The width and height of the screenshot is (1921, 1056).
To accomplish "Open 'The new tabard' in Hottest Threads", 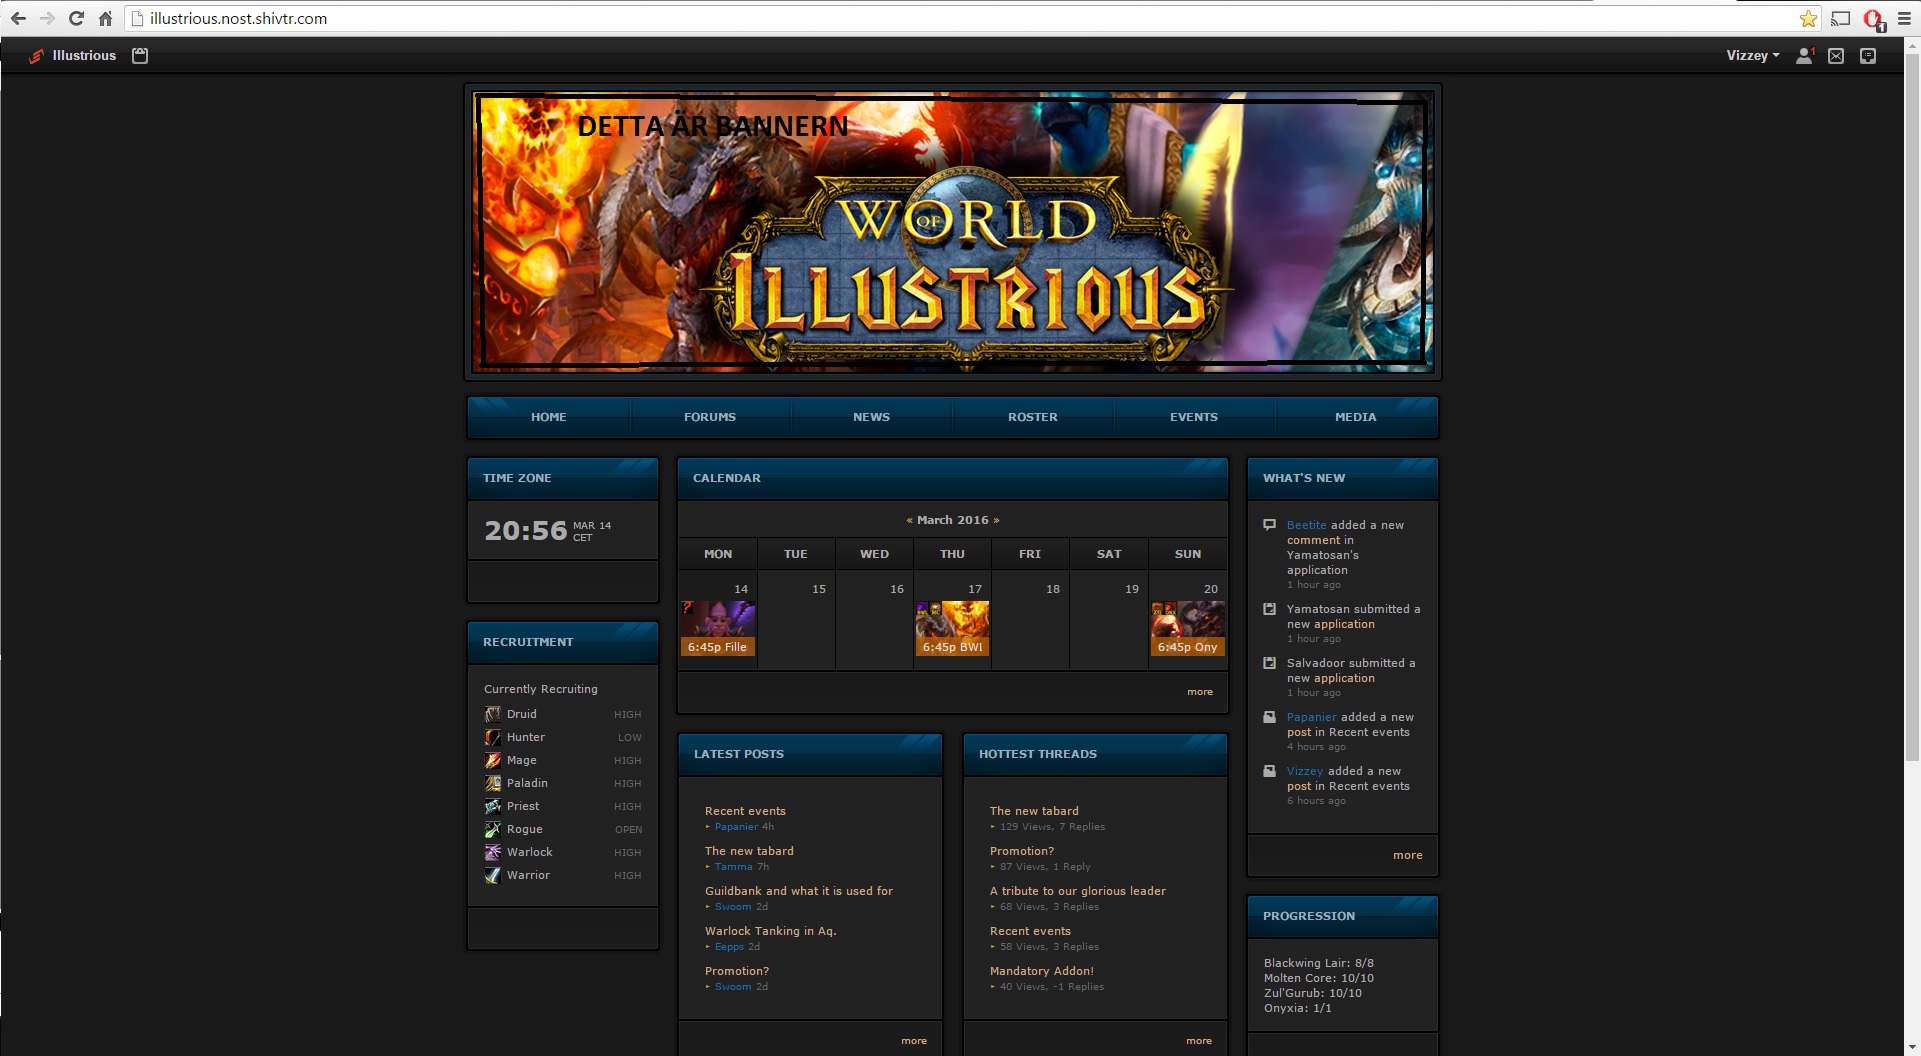I will pyautogui.click(x=1034, y=811).
